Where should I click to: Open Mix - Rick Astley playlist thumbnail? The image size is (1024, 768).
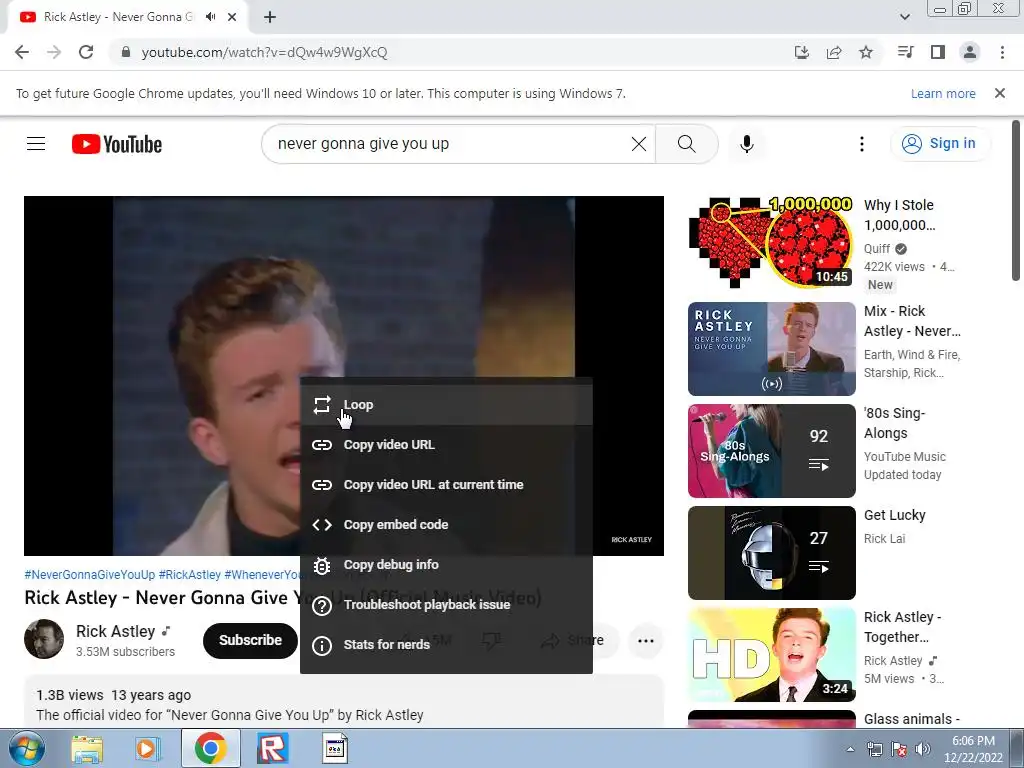[771, 349]
